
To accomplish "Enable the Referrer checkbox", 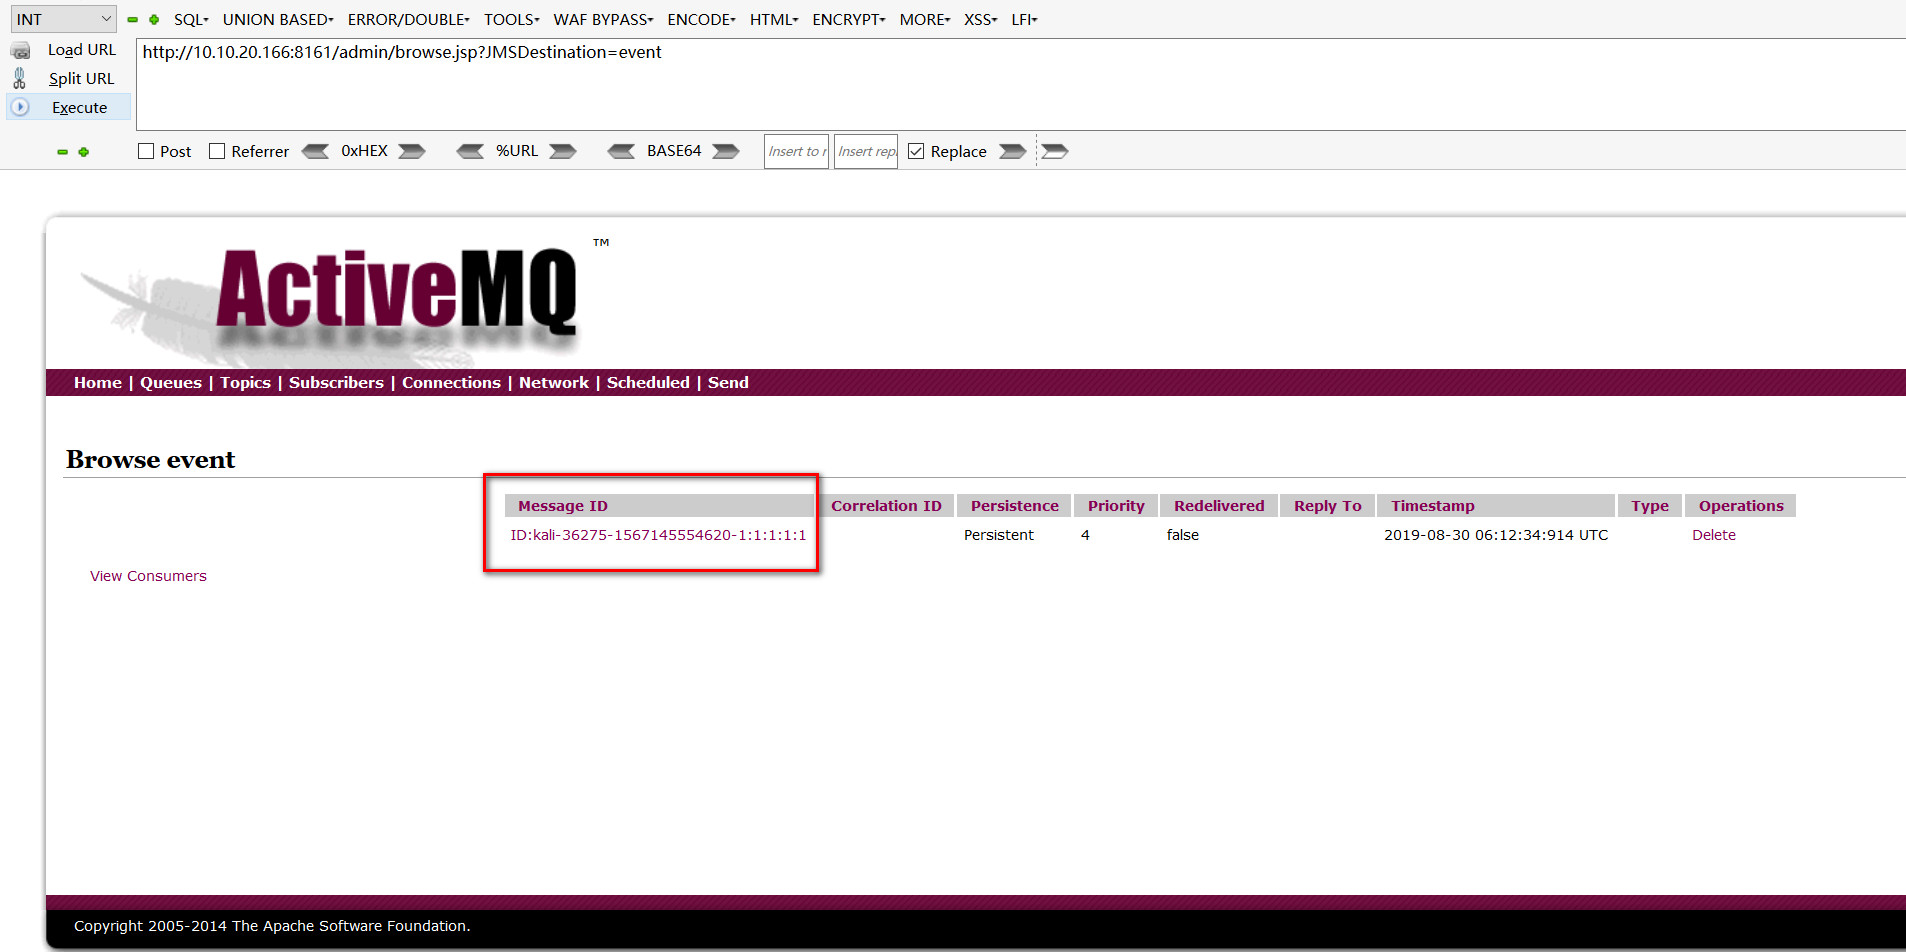I will tap(217, 151).
